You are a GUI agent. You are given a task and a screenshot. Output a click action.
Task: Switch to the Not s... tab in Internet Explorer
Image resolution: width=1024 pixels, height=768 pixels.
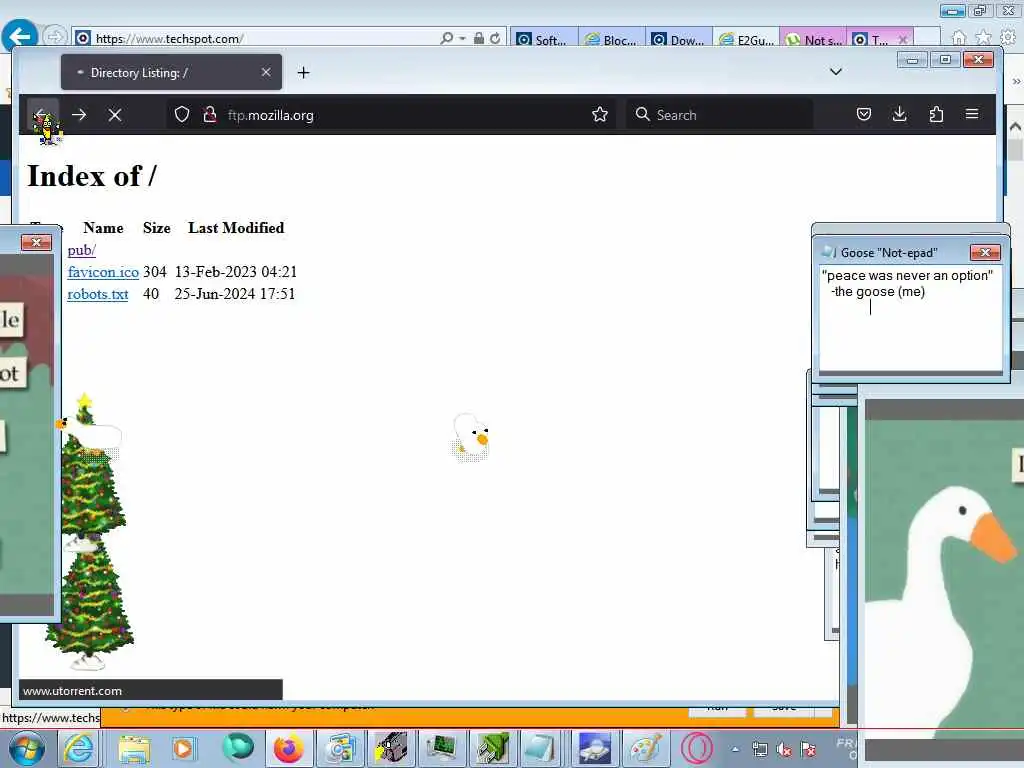pos(815,39)
